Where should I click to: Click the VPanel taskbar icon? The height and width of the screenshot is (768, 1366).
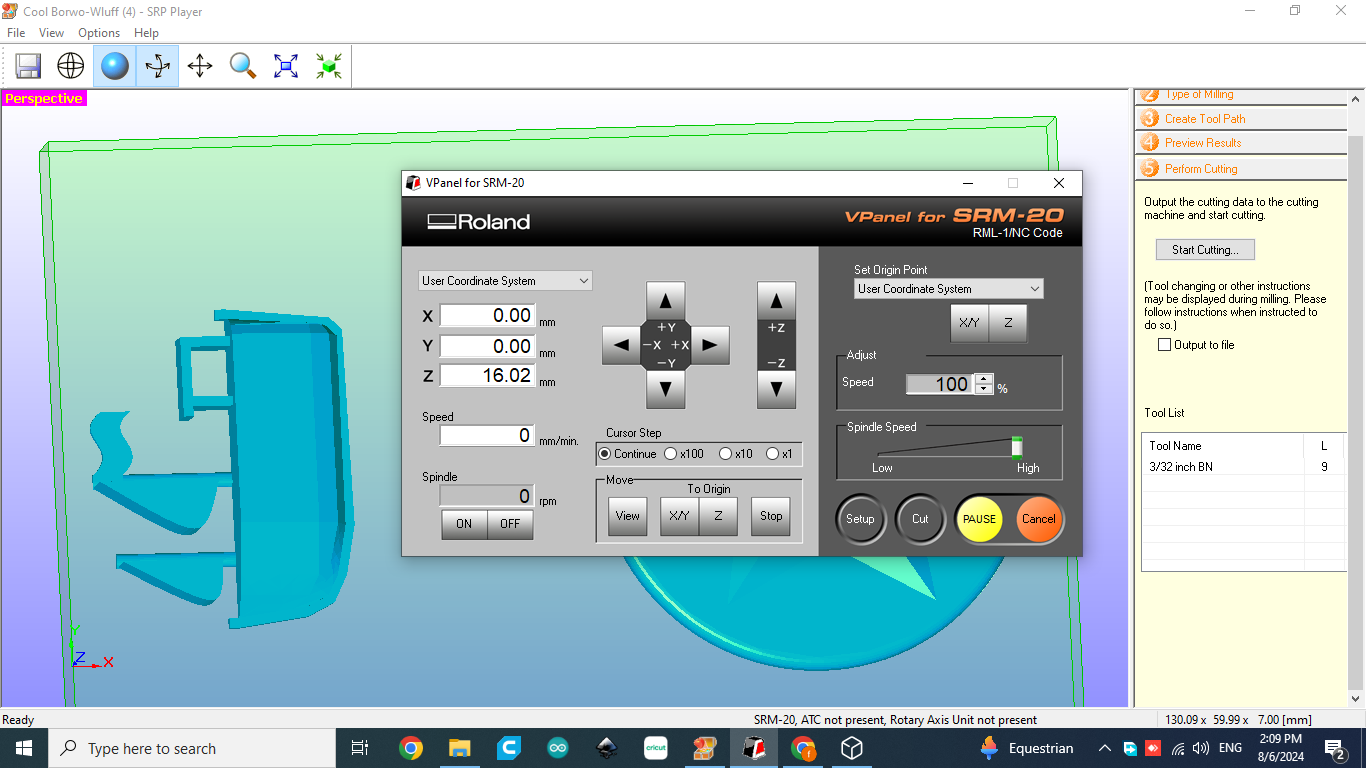coord(753,748)
